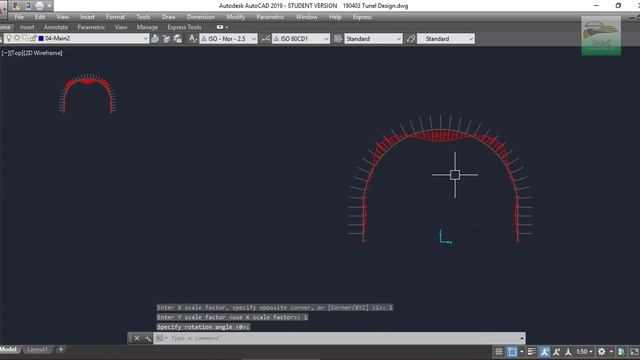Open the ISO - Nor - 2.5 text style dropdown

[229, 39]
